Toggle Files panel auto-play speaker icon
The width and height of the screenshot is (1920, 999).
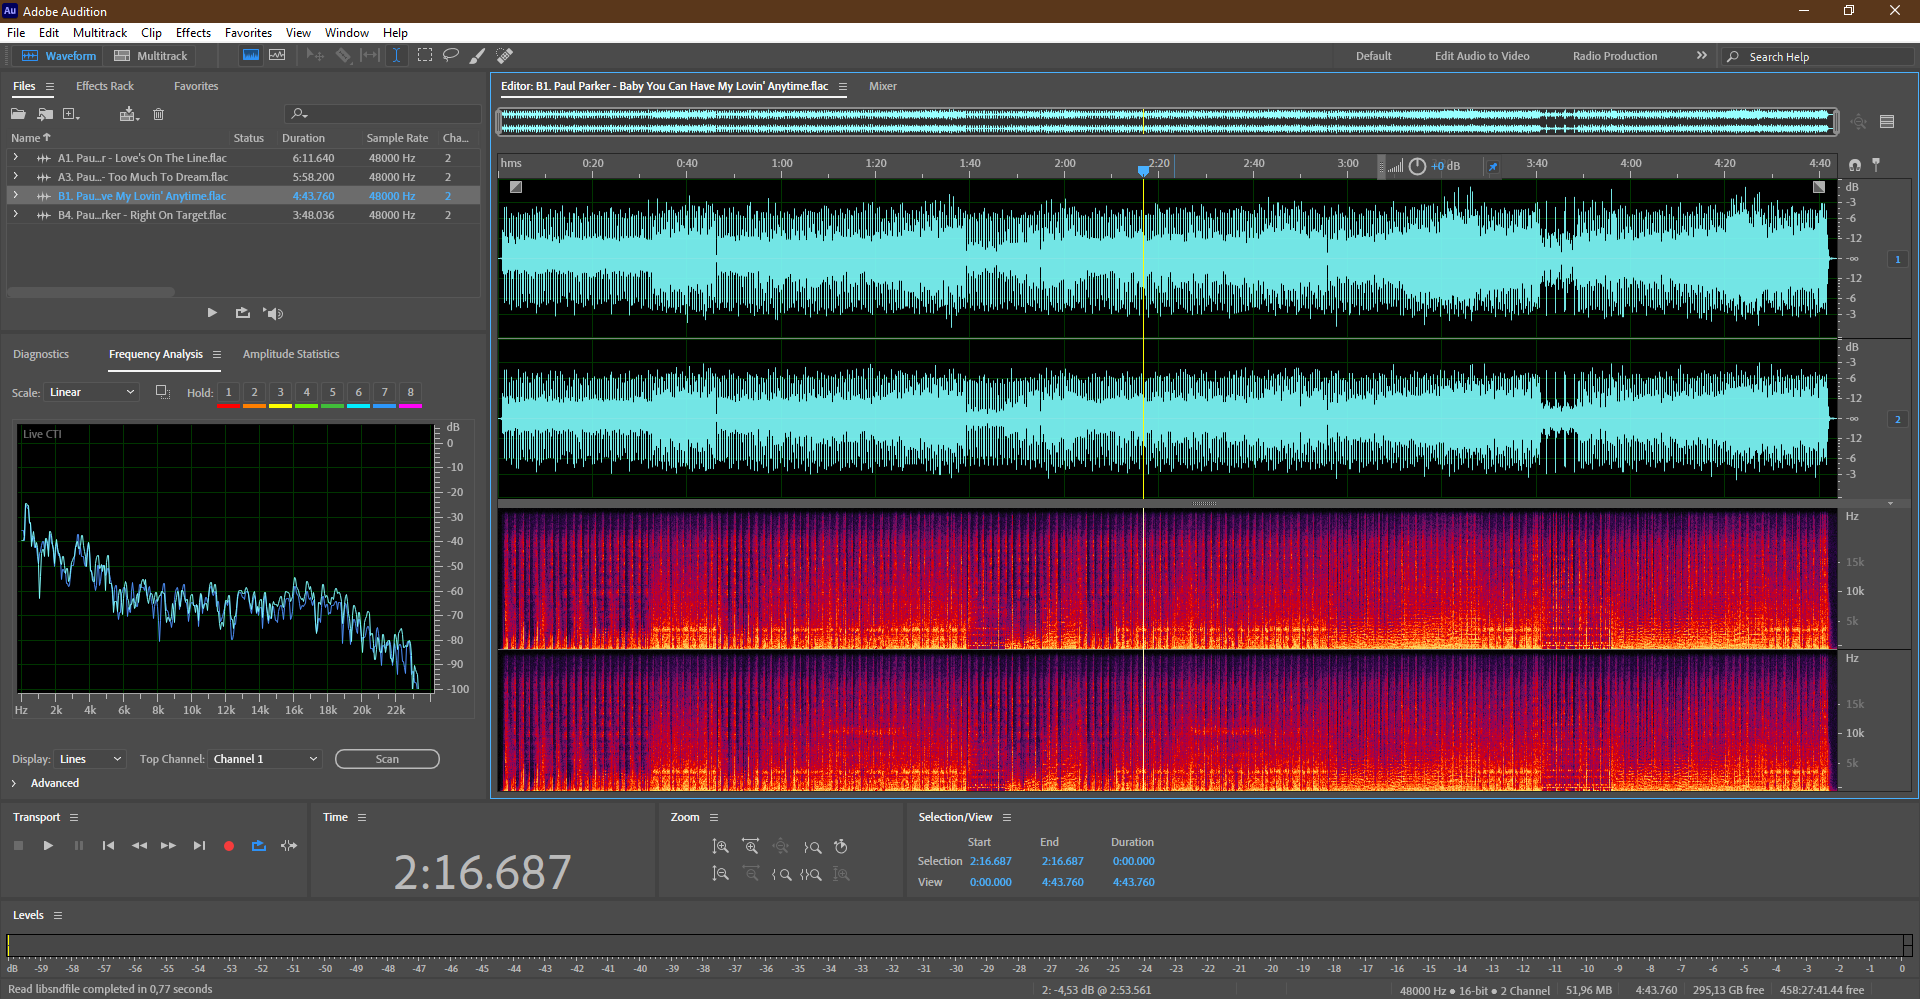tap(273, 313)
